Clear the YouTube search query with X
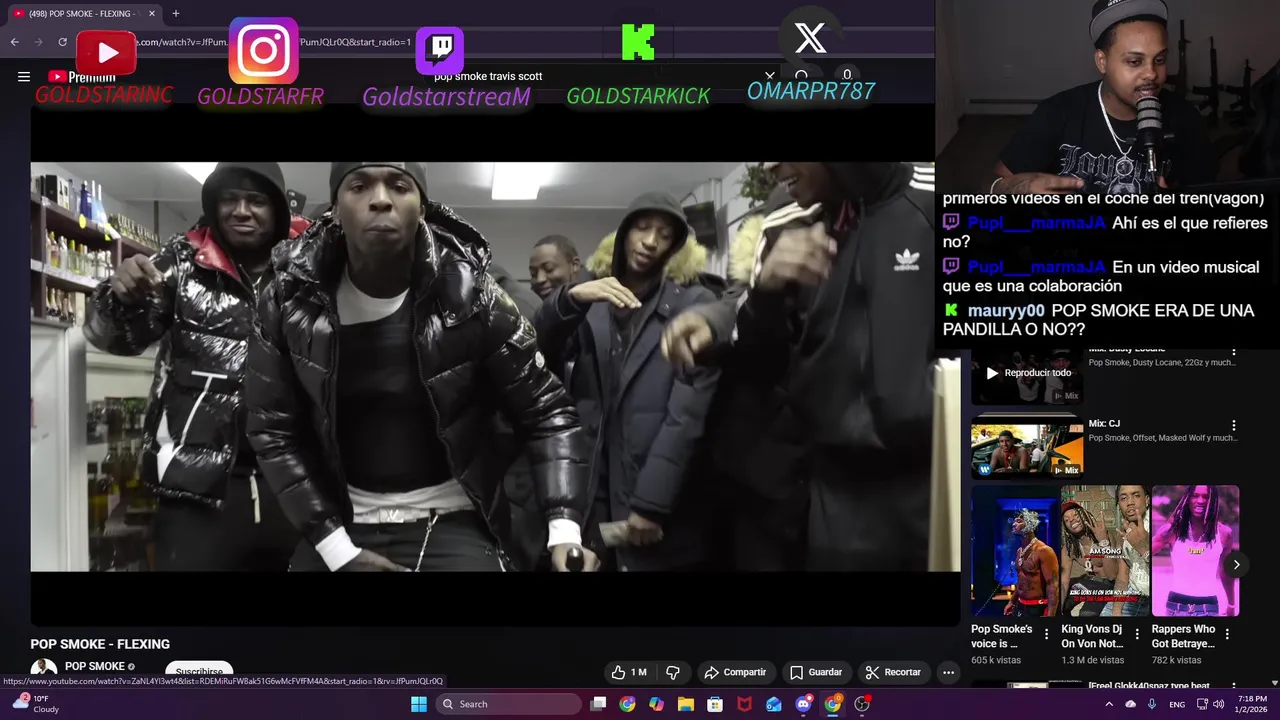 click(x=770, y=75)
